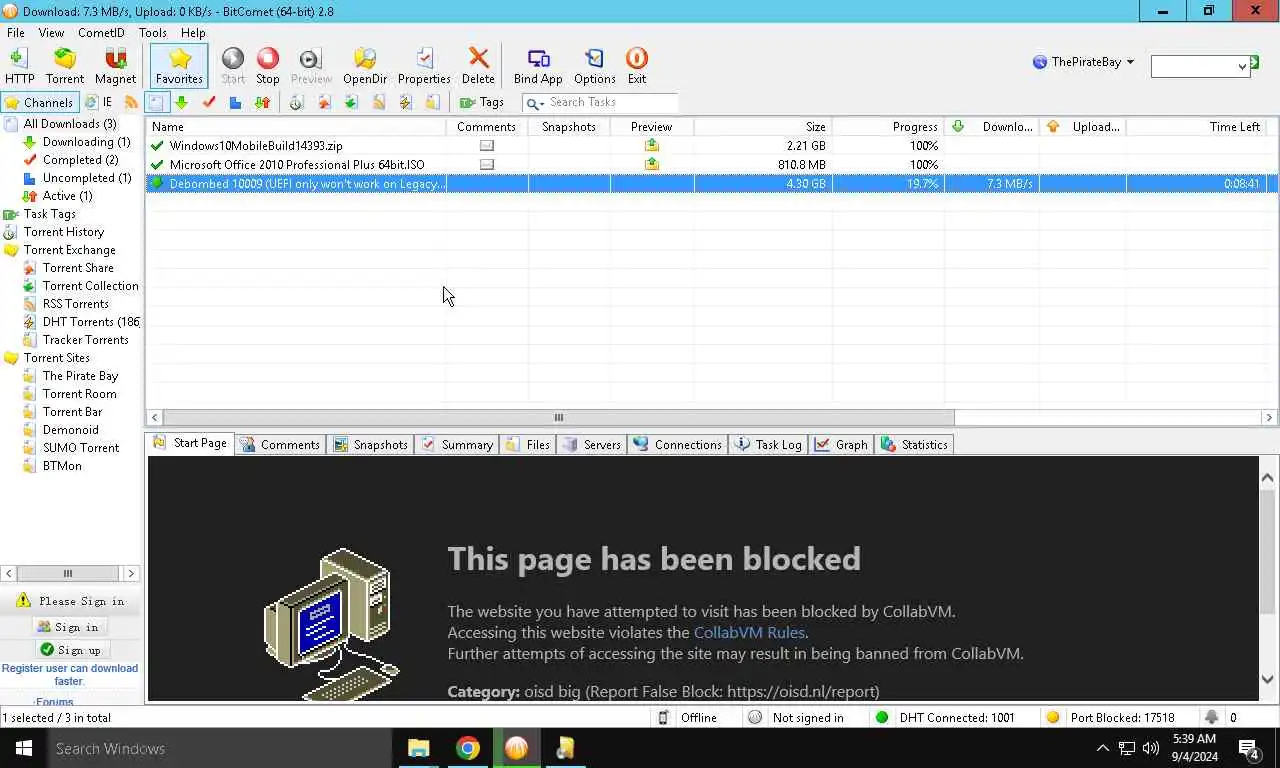Click the Register user can download faster link
Image resolution: width=1280 pixels, height=768 pixels.
(x=70, y=675)
